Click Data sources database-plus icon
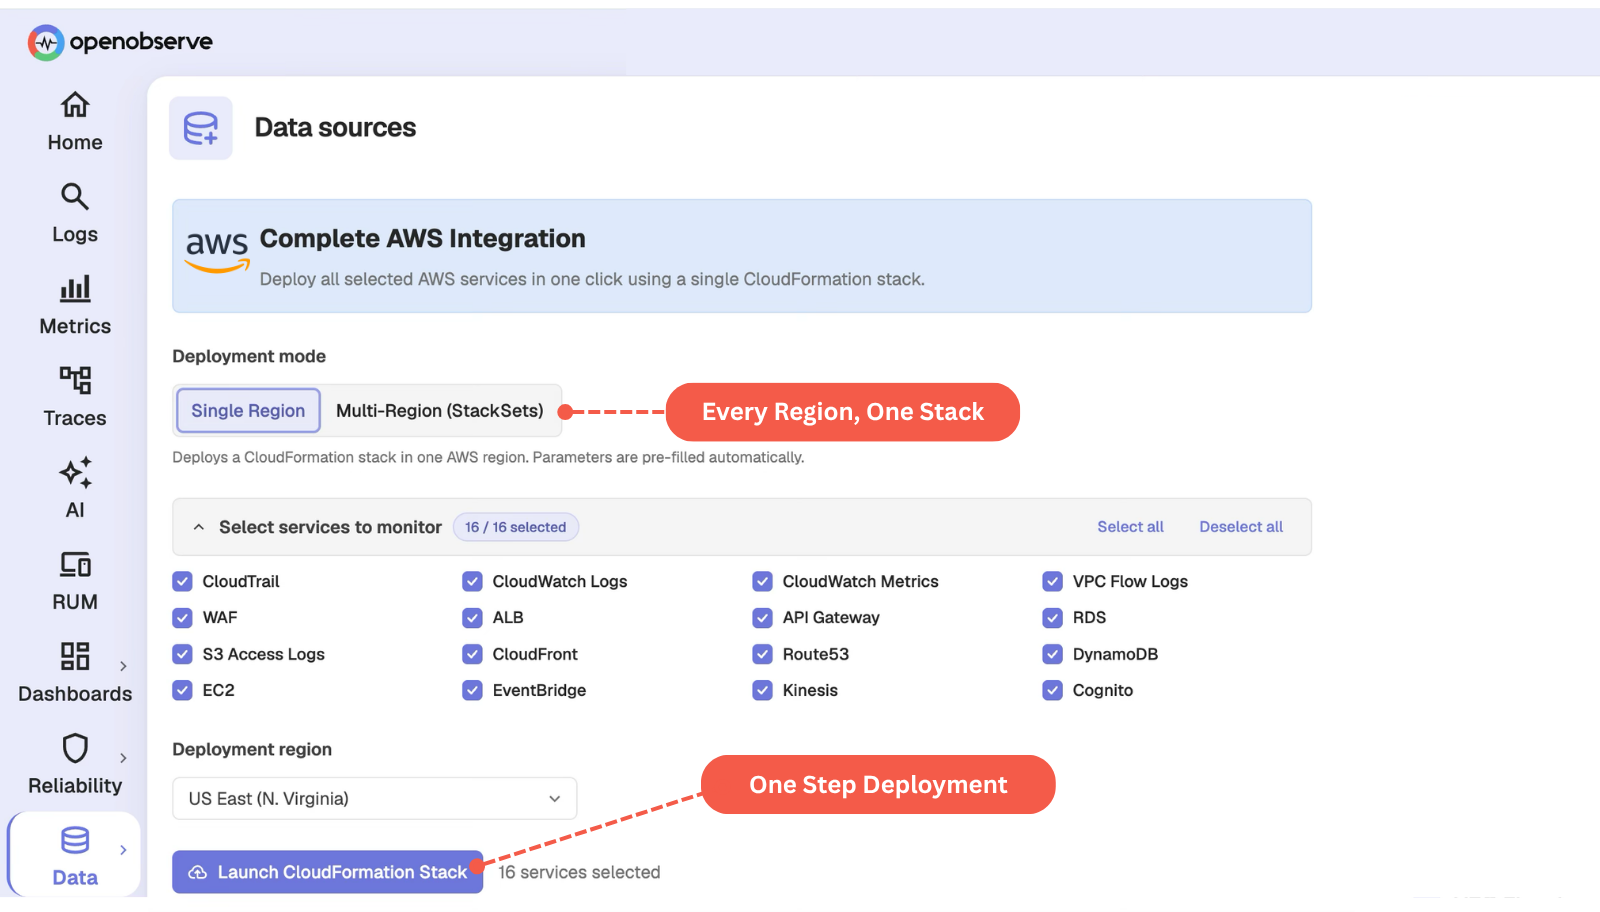This screenshot has height=912, width=1600. (x=201, y=128)
